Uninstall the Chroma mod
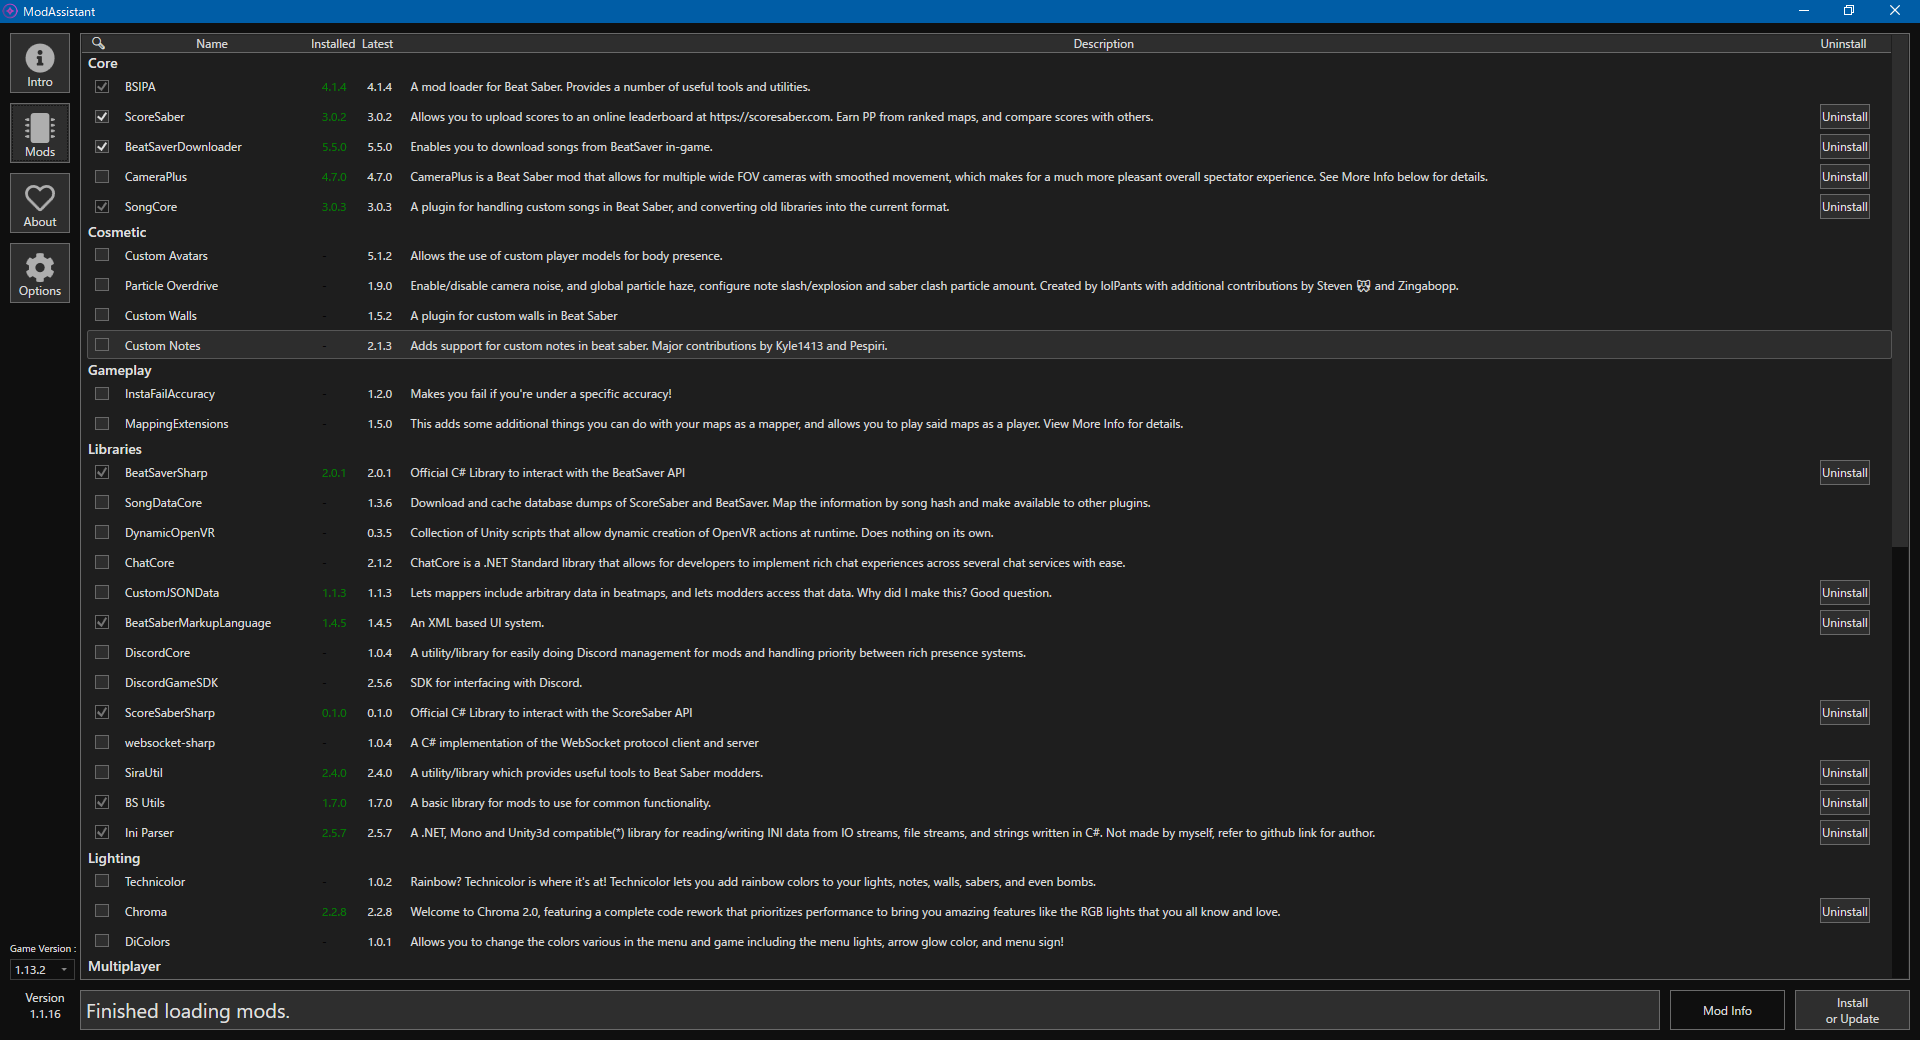1920x1040 pixels. click(x=1845, y=912)
